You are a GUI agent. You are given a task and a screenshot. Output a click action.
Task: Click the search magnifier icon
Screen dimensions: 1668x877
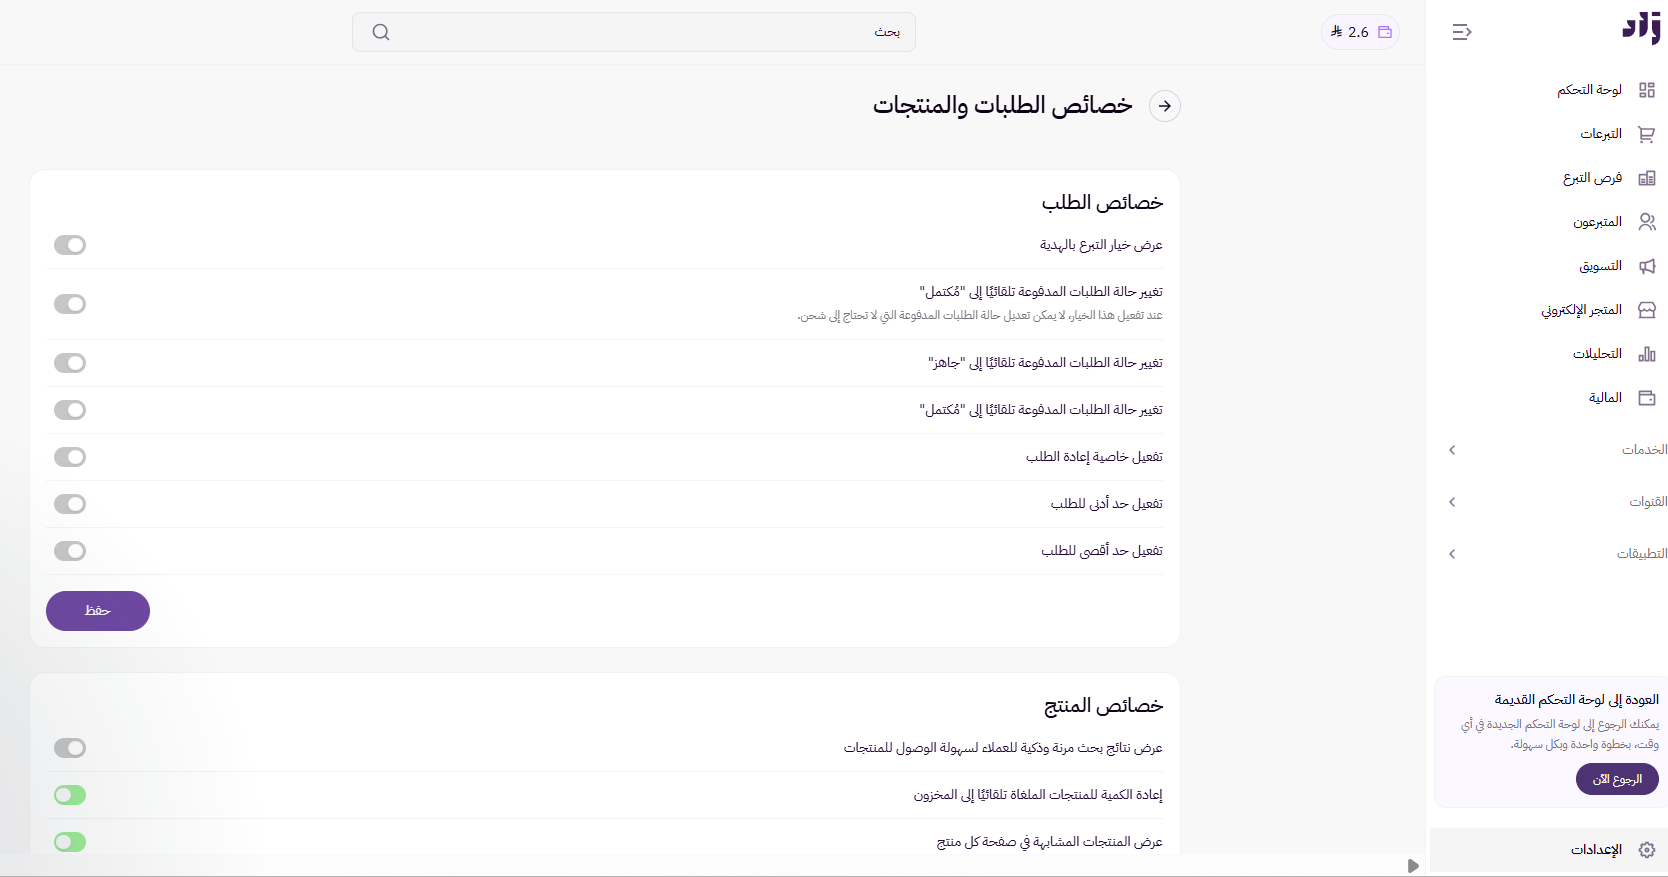pyautogui.click(x=381, y=32)
